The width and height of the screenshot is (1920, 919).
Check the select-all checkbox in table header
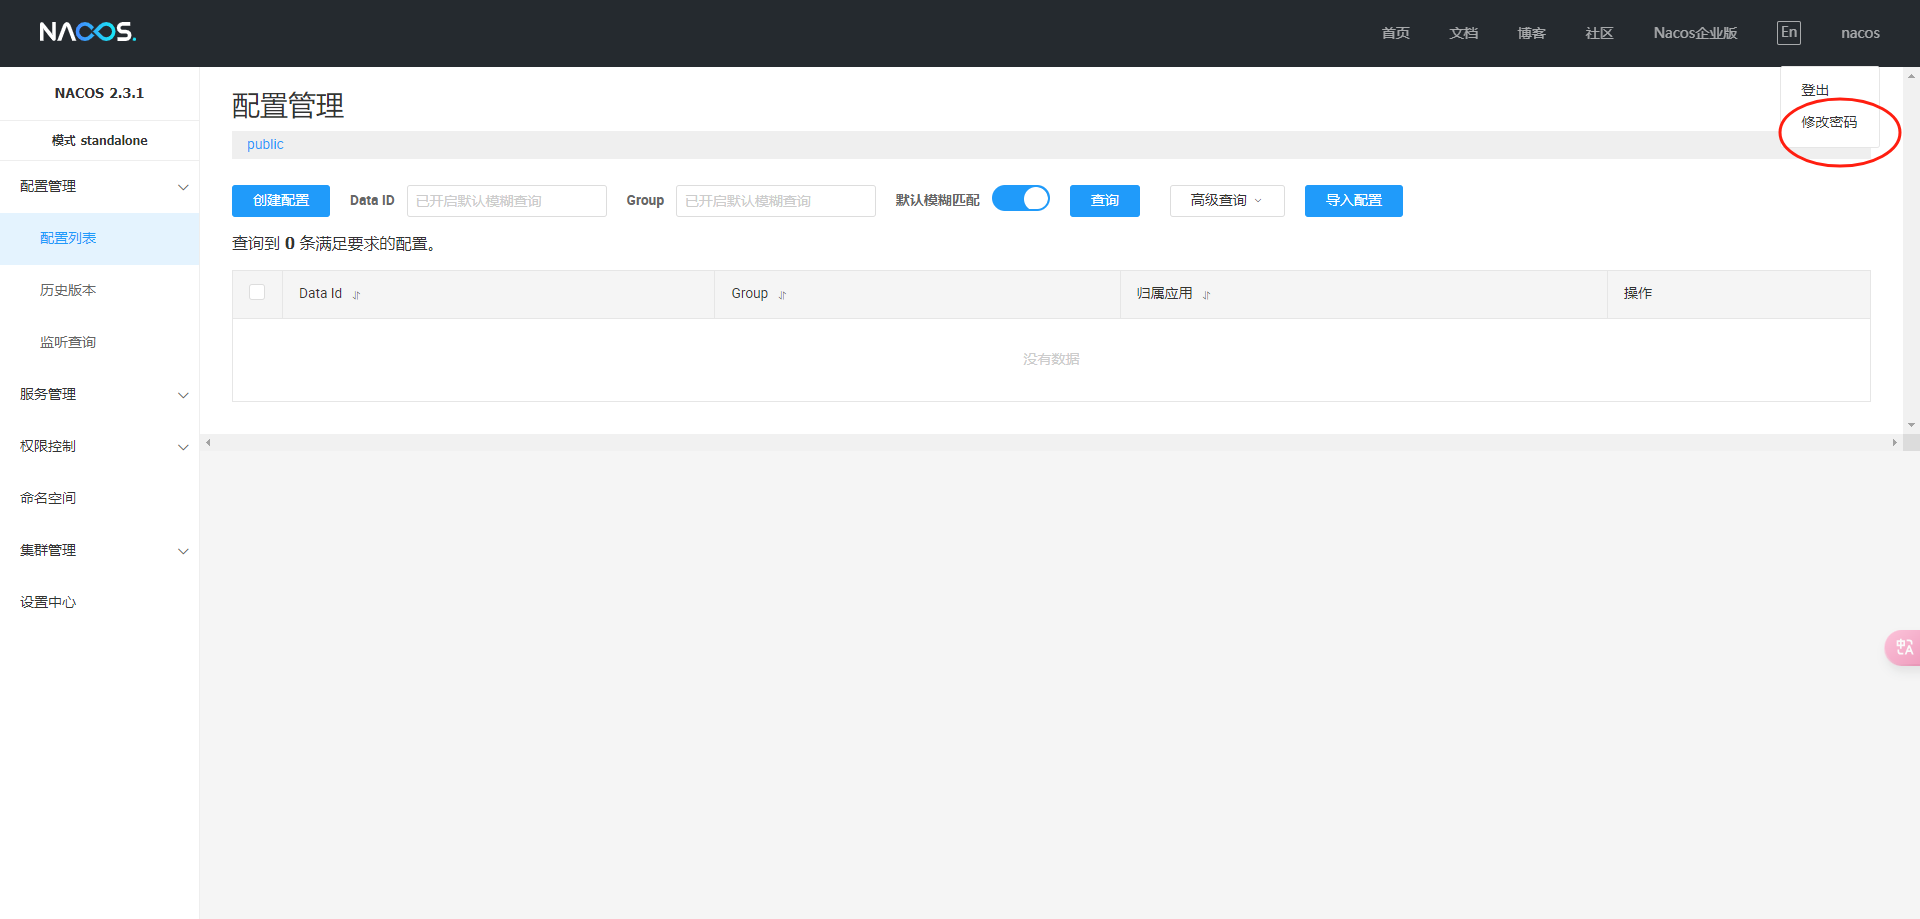(257, 292)
